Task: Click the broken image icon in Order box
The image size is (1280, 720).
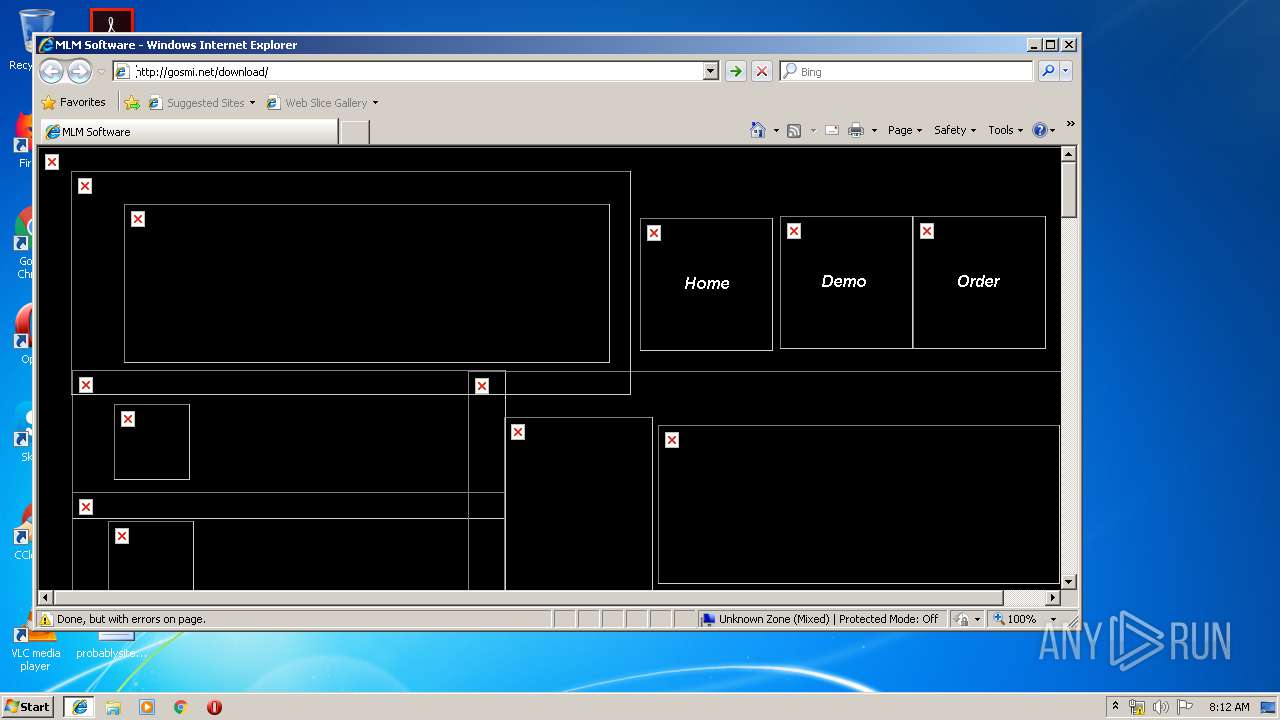Action: click(927, 231)
